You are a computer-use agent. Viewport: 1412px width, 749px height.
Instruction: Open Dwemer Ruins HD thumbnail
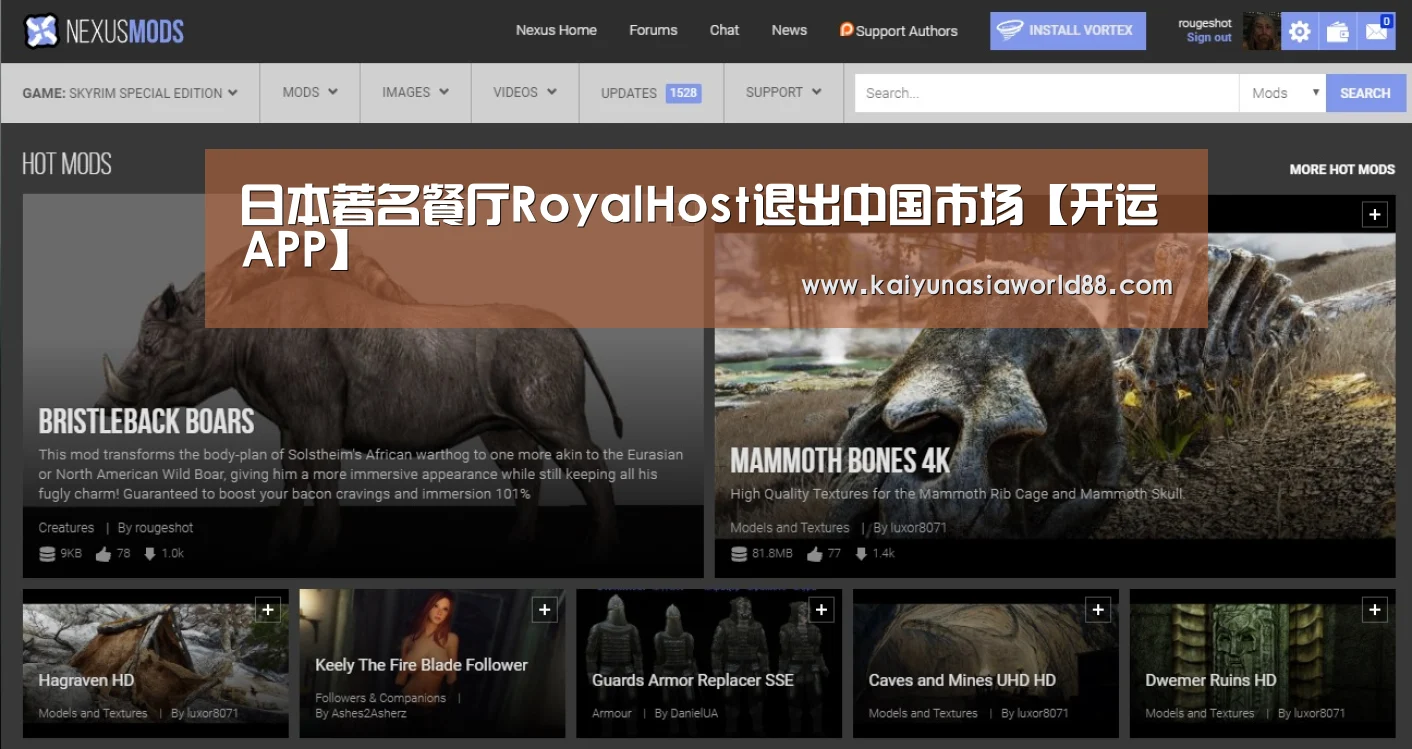click(1263, 663)
